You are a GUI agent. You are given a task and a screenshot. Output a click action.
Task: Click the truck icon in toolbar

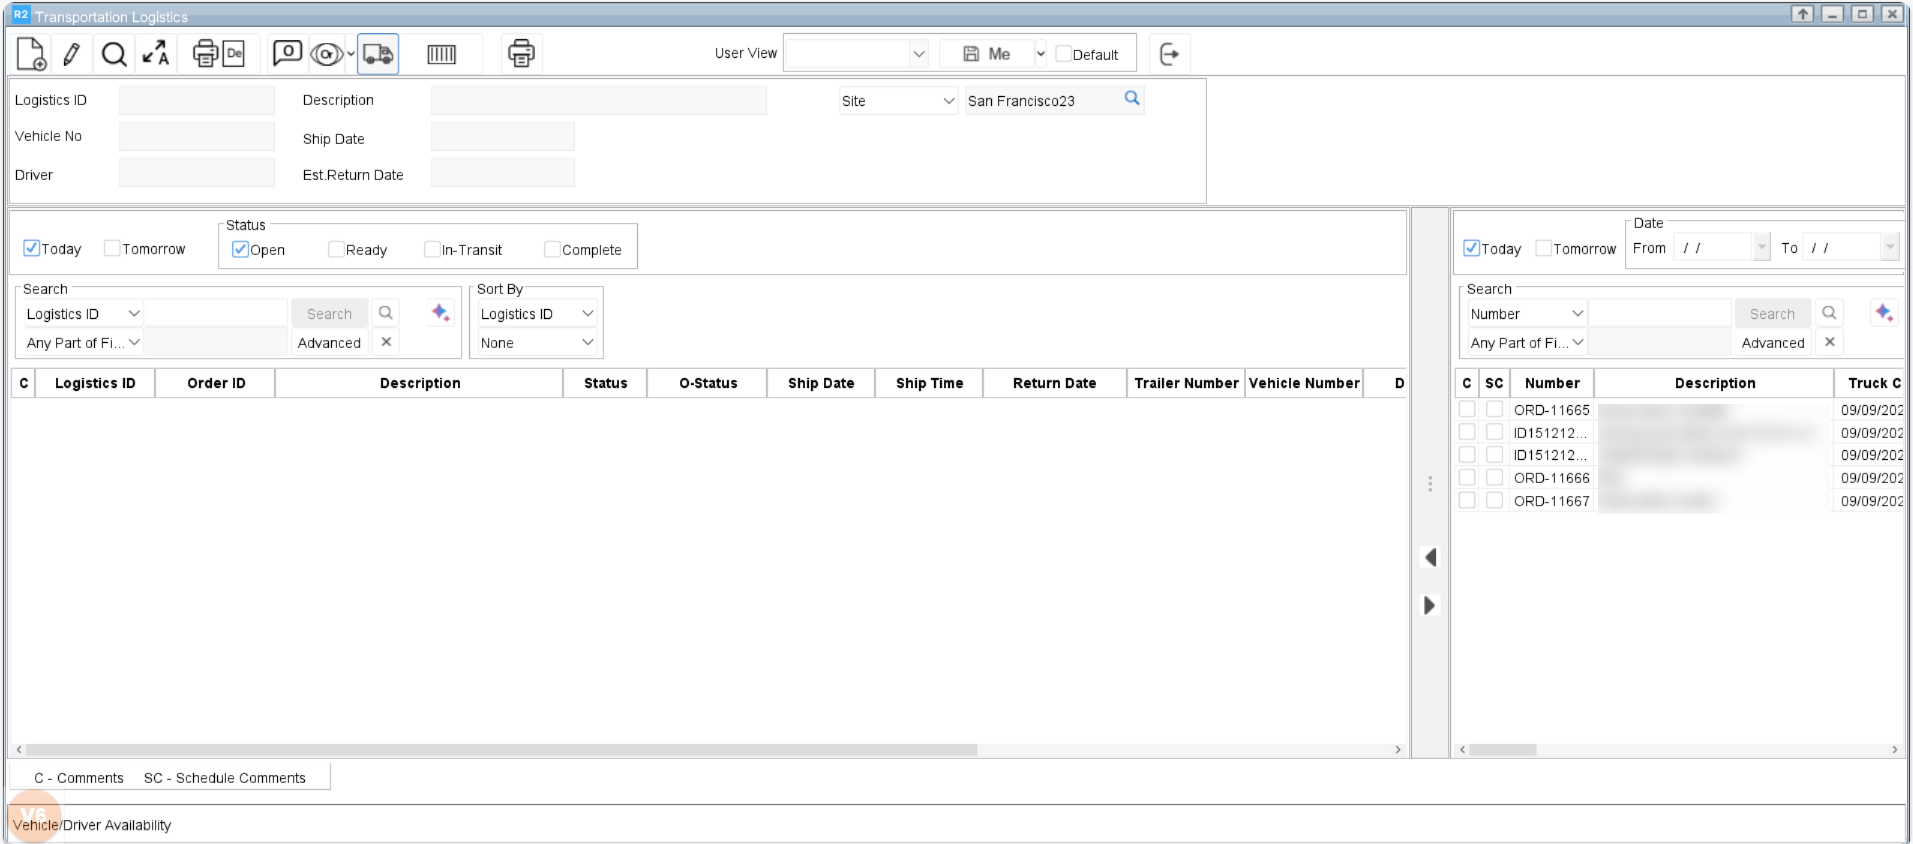[378, 54]
